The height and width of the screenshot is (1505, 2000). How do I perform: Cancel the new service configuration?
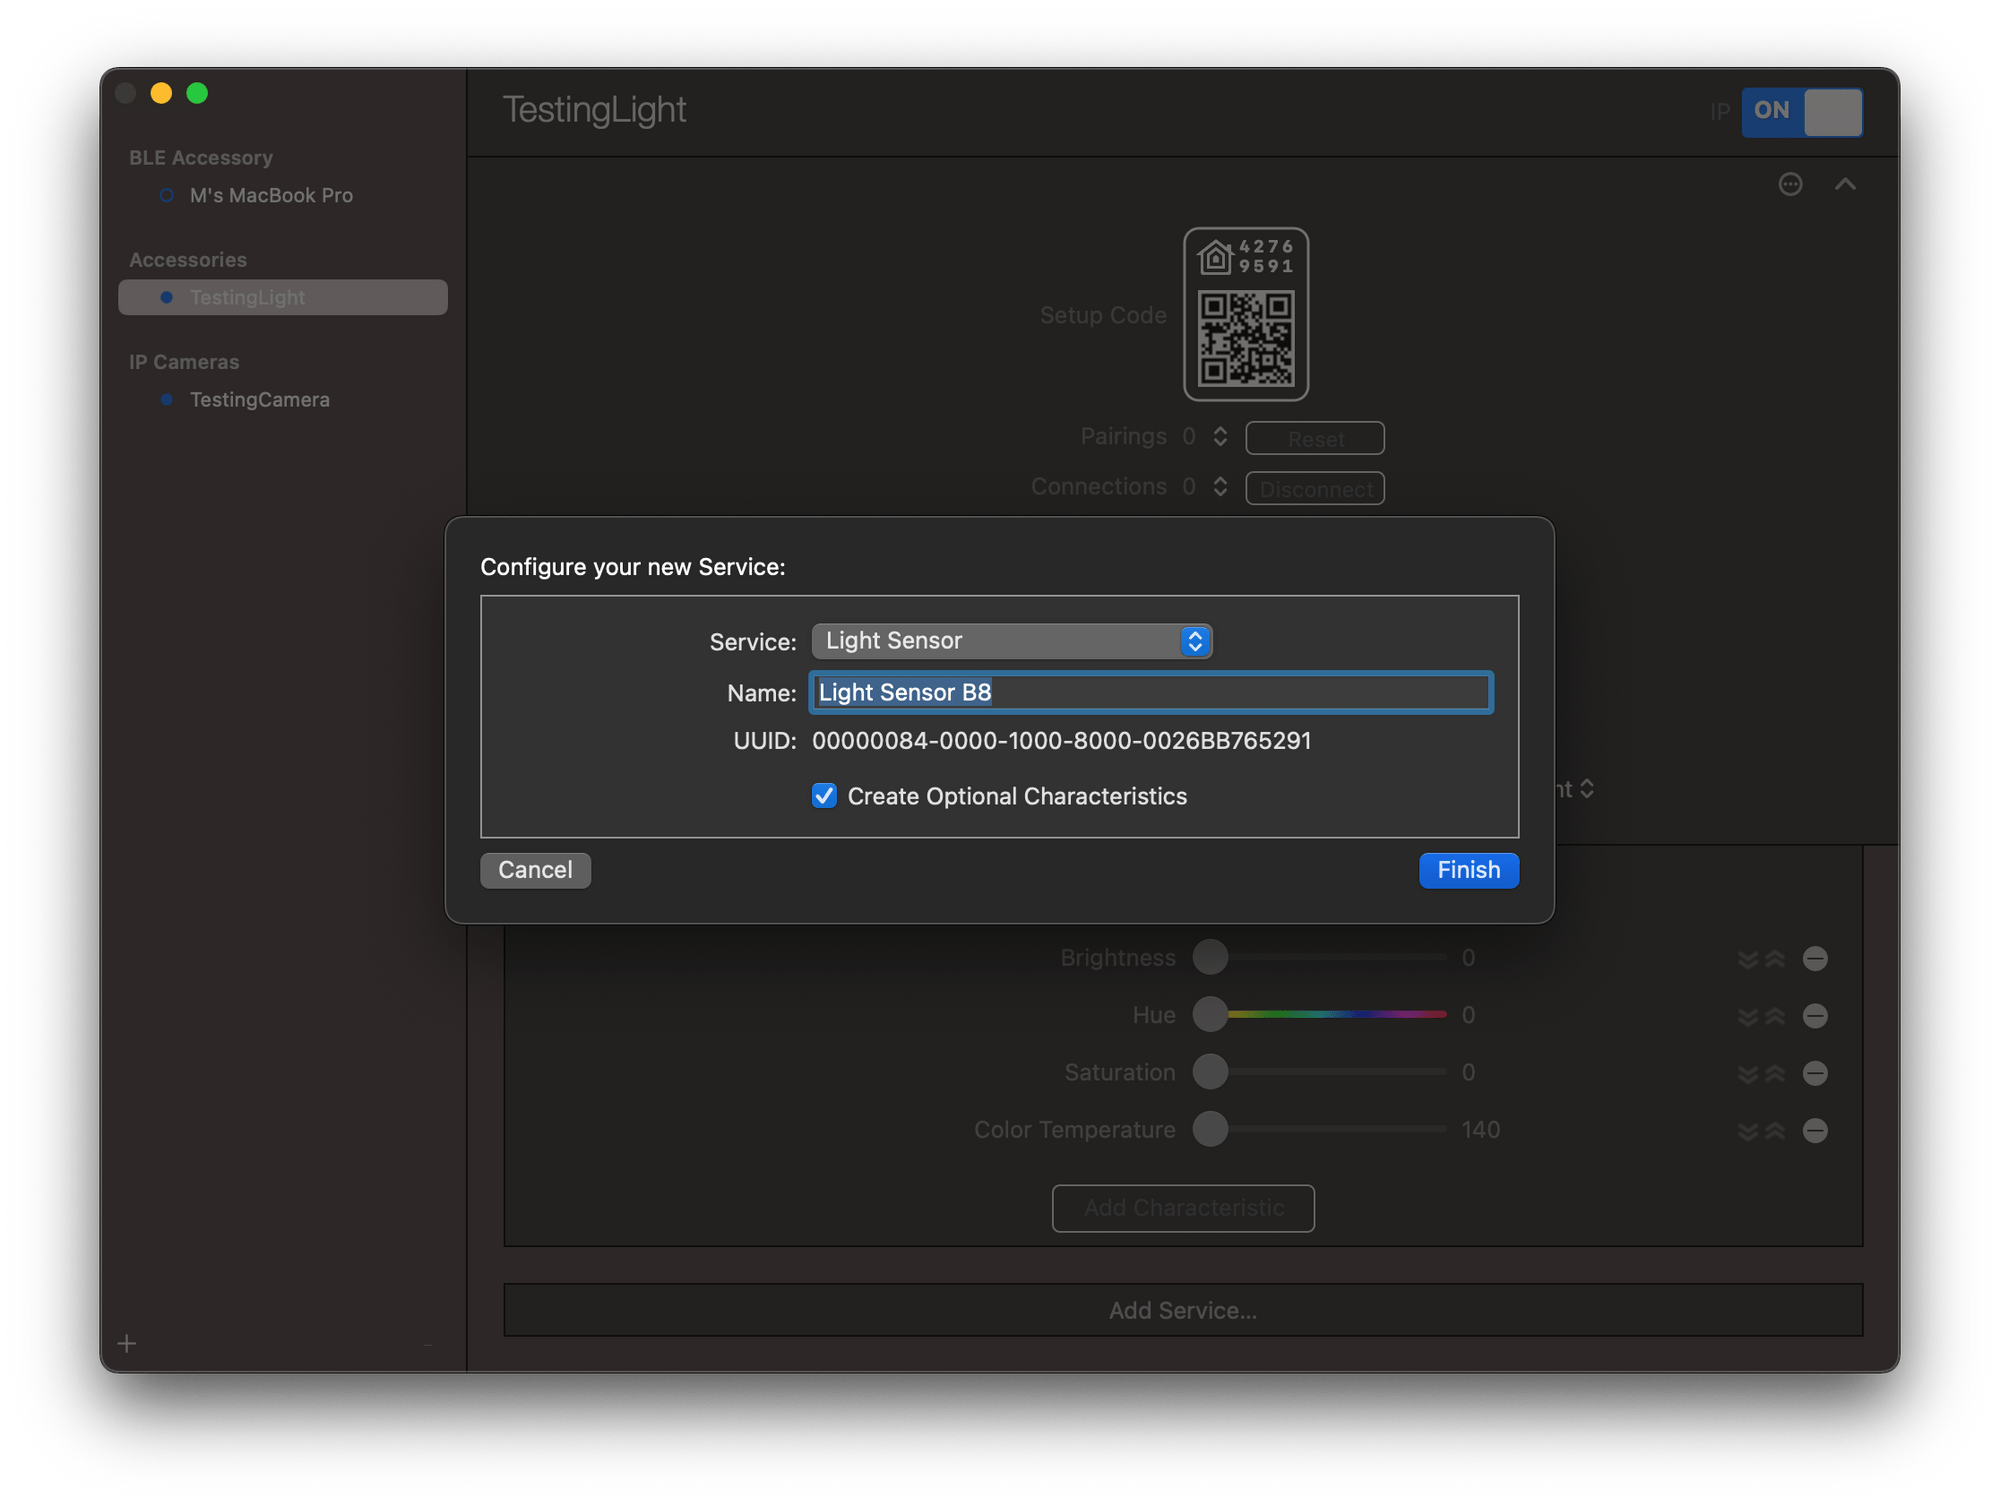(x=535, y=870)
